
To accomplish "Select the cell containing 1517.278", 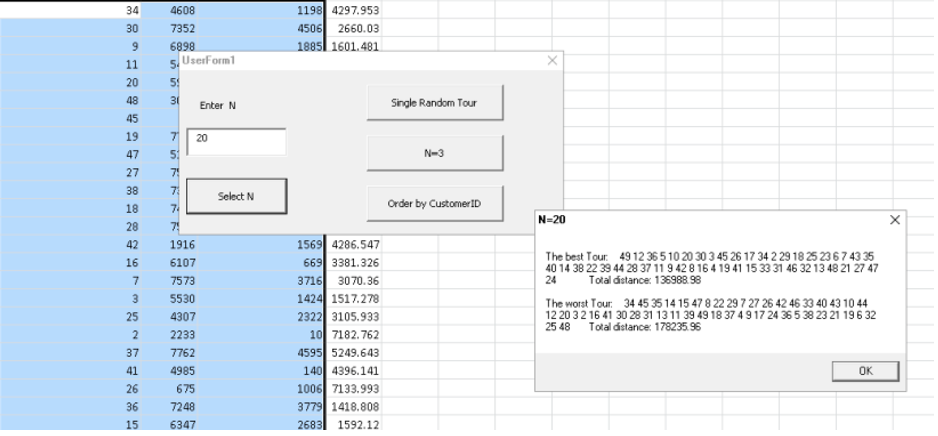I will (354, 298).
